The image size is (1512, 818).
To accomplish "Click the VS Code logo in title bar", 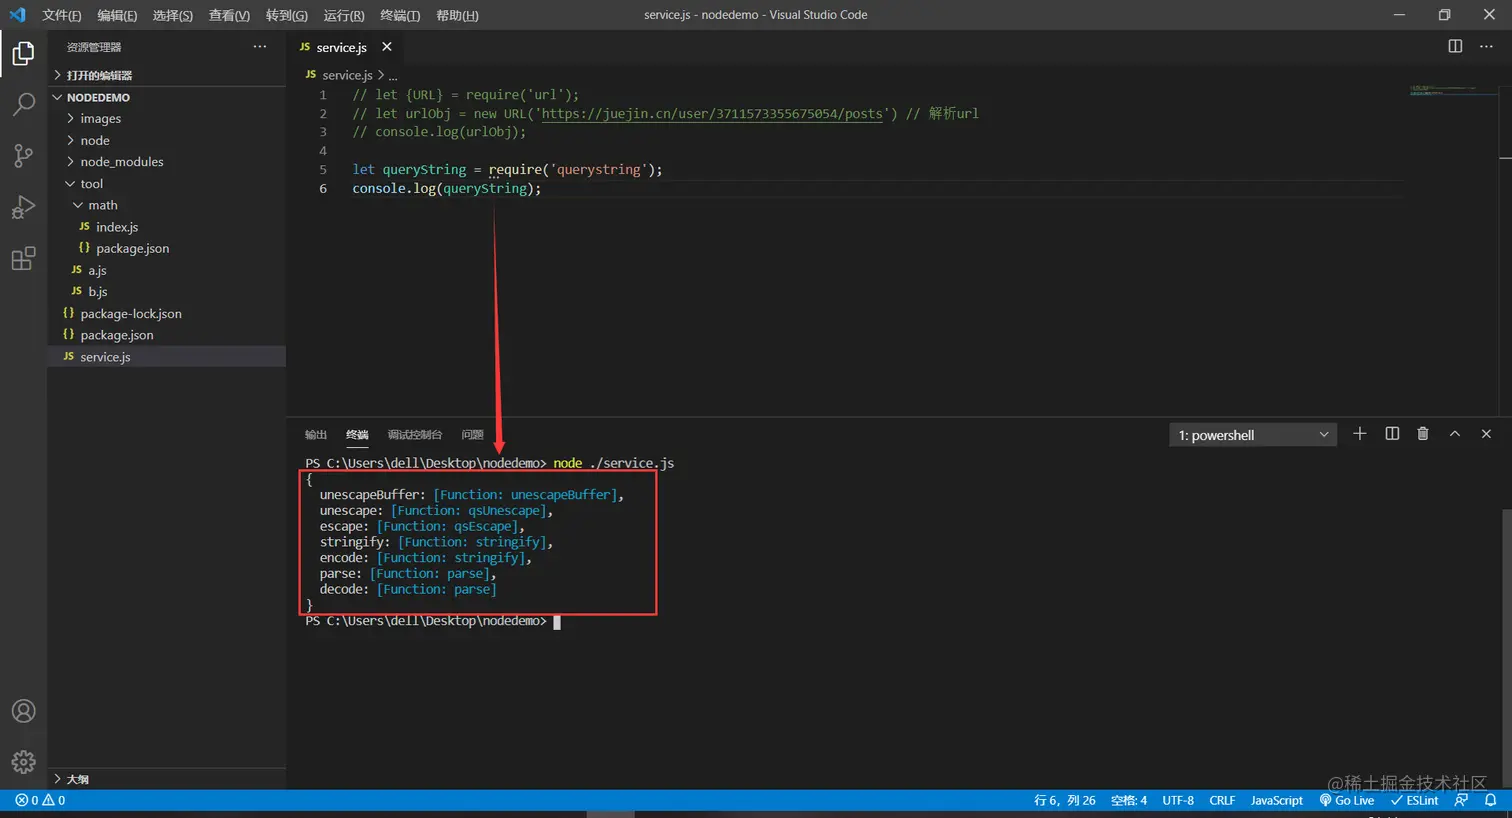I will [17, 15].
